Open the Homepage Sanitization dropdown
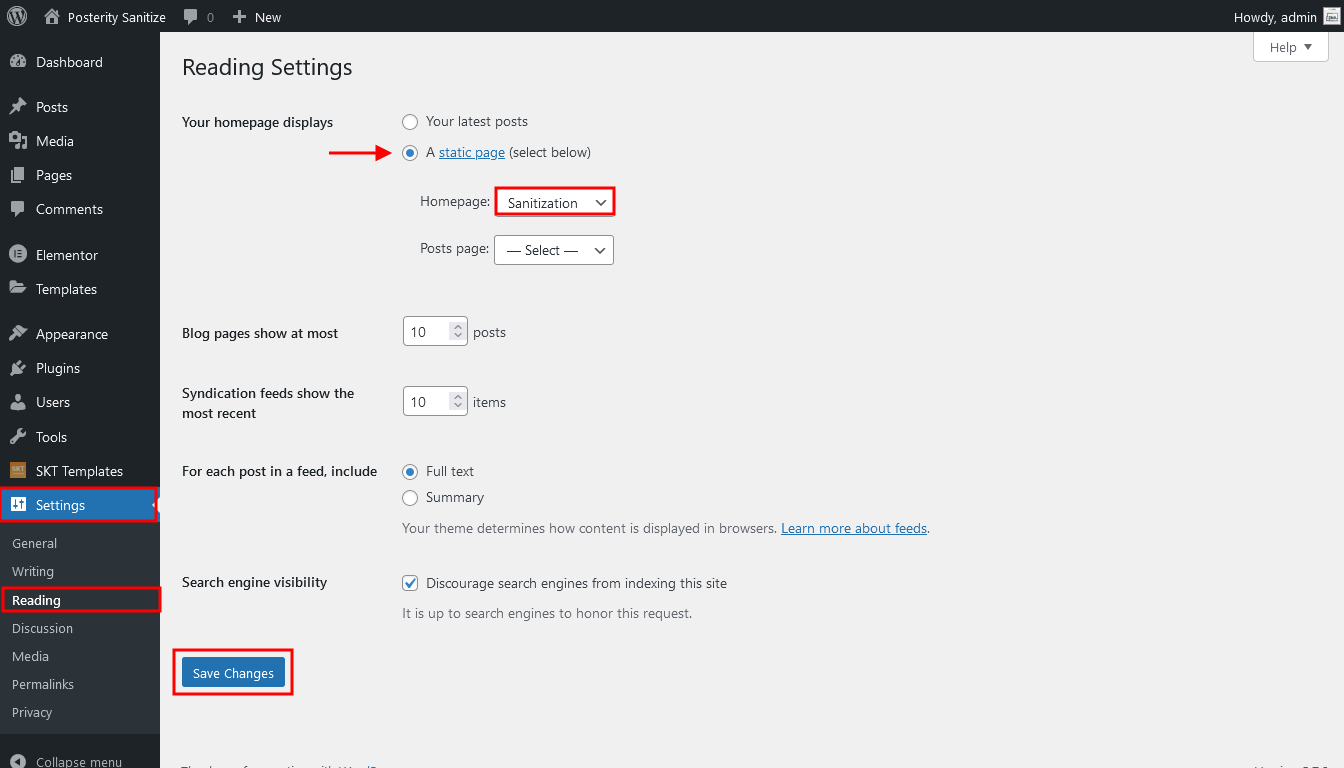1344x768 pixels. pos(554,202)
